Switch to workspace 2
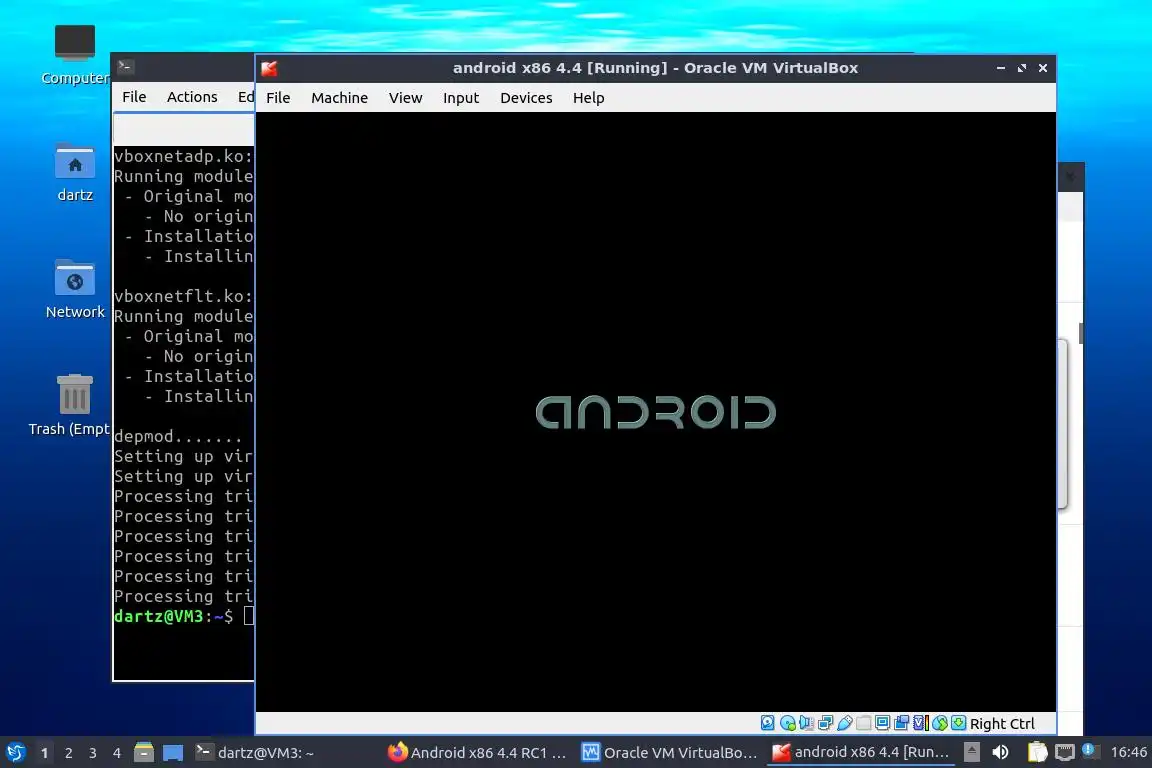The image size is (1152, 768). [69, 753]
